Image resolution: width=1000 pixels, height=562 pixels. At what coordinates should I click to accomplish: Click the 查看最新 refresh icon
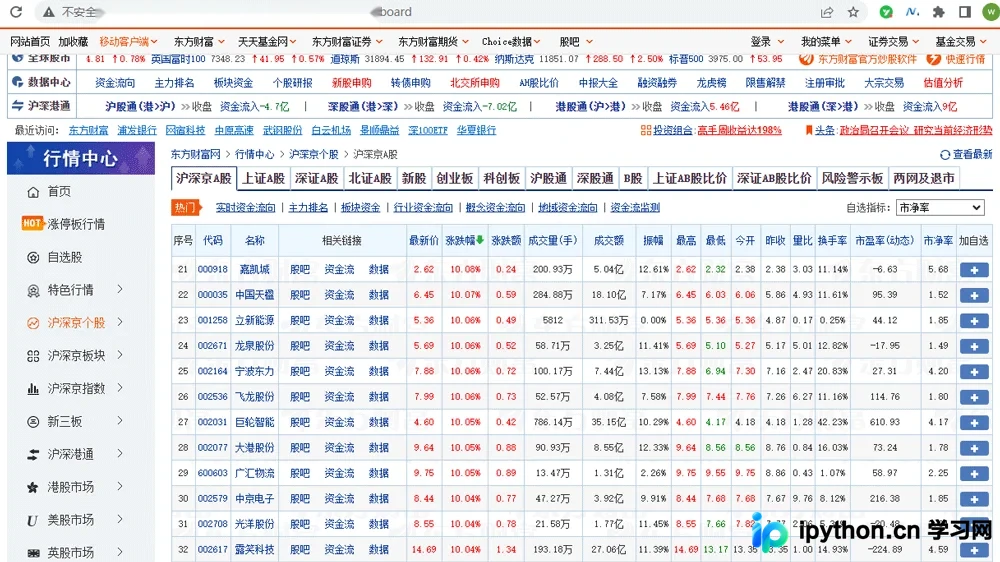point(945,154)
